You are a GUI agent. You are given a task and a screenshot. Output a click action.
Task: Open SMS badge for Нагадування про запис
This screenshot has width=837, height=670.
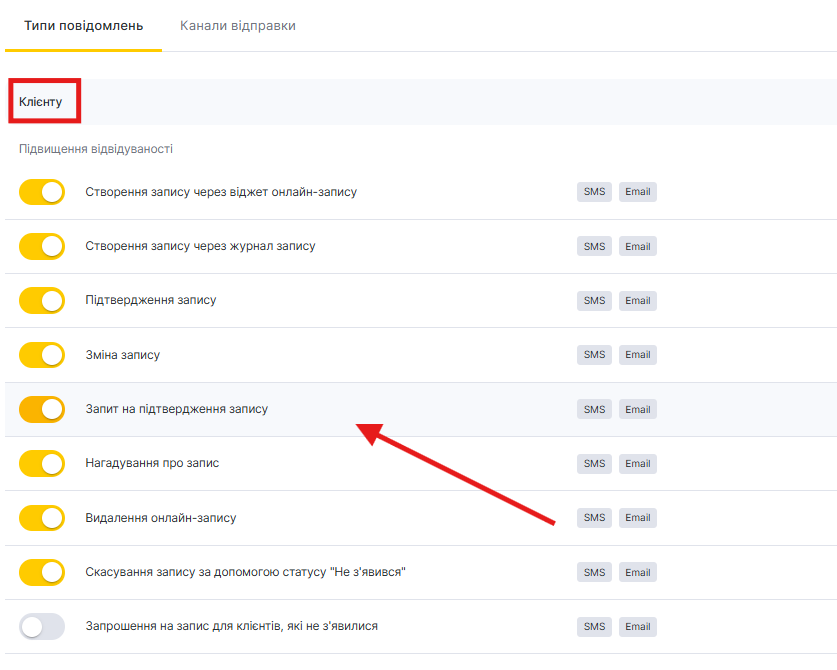pyautogui.click(x=594, y=464)
